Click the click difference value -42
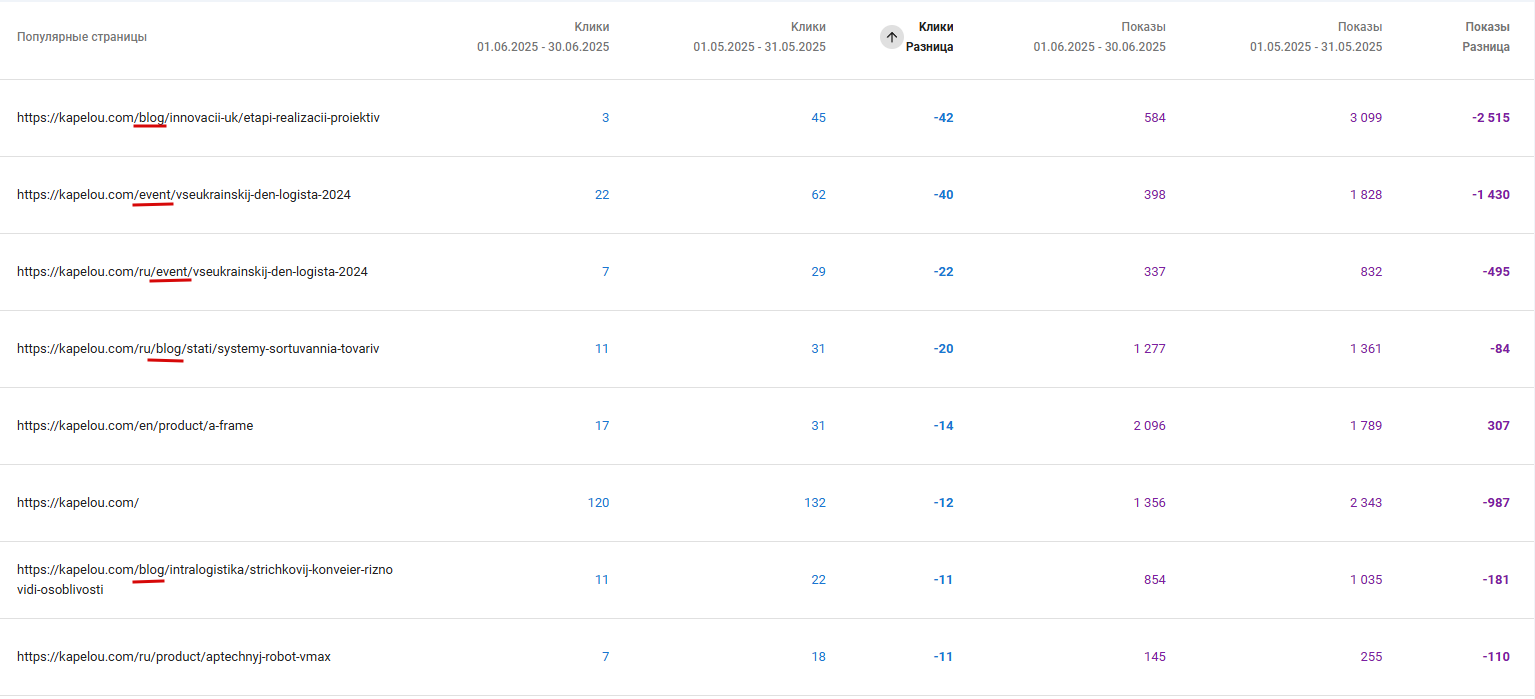The height and width of the screenshot is (699, 1535). (x=943, y=118)
